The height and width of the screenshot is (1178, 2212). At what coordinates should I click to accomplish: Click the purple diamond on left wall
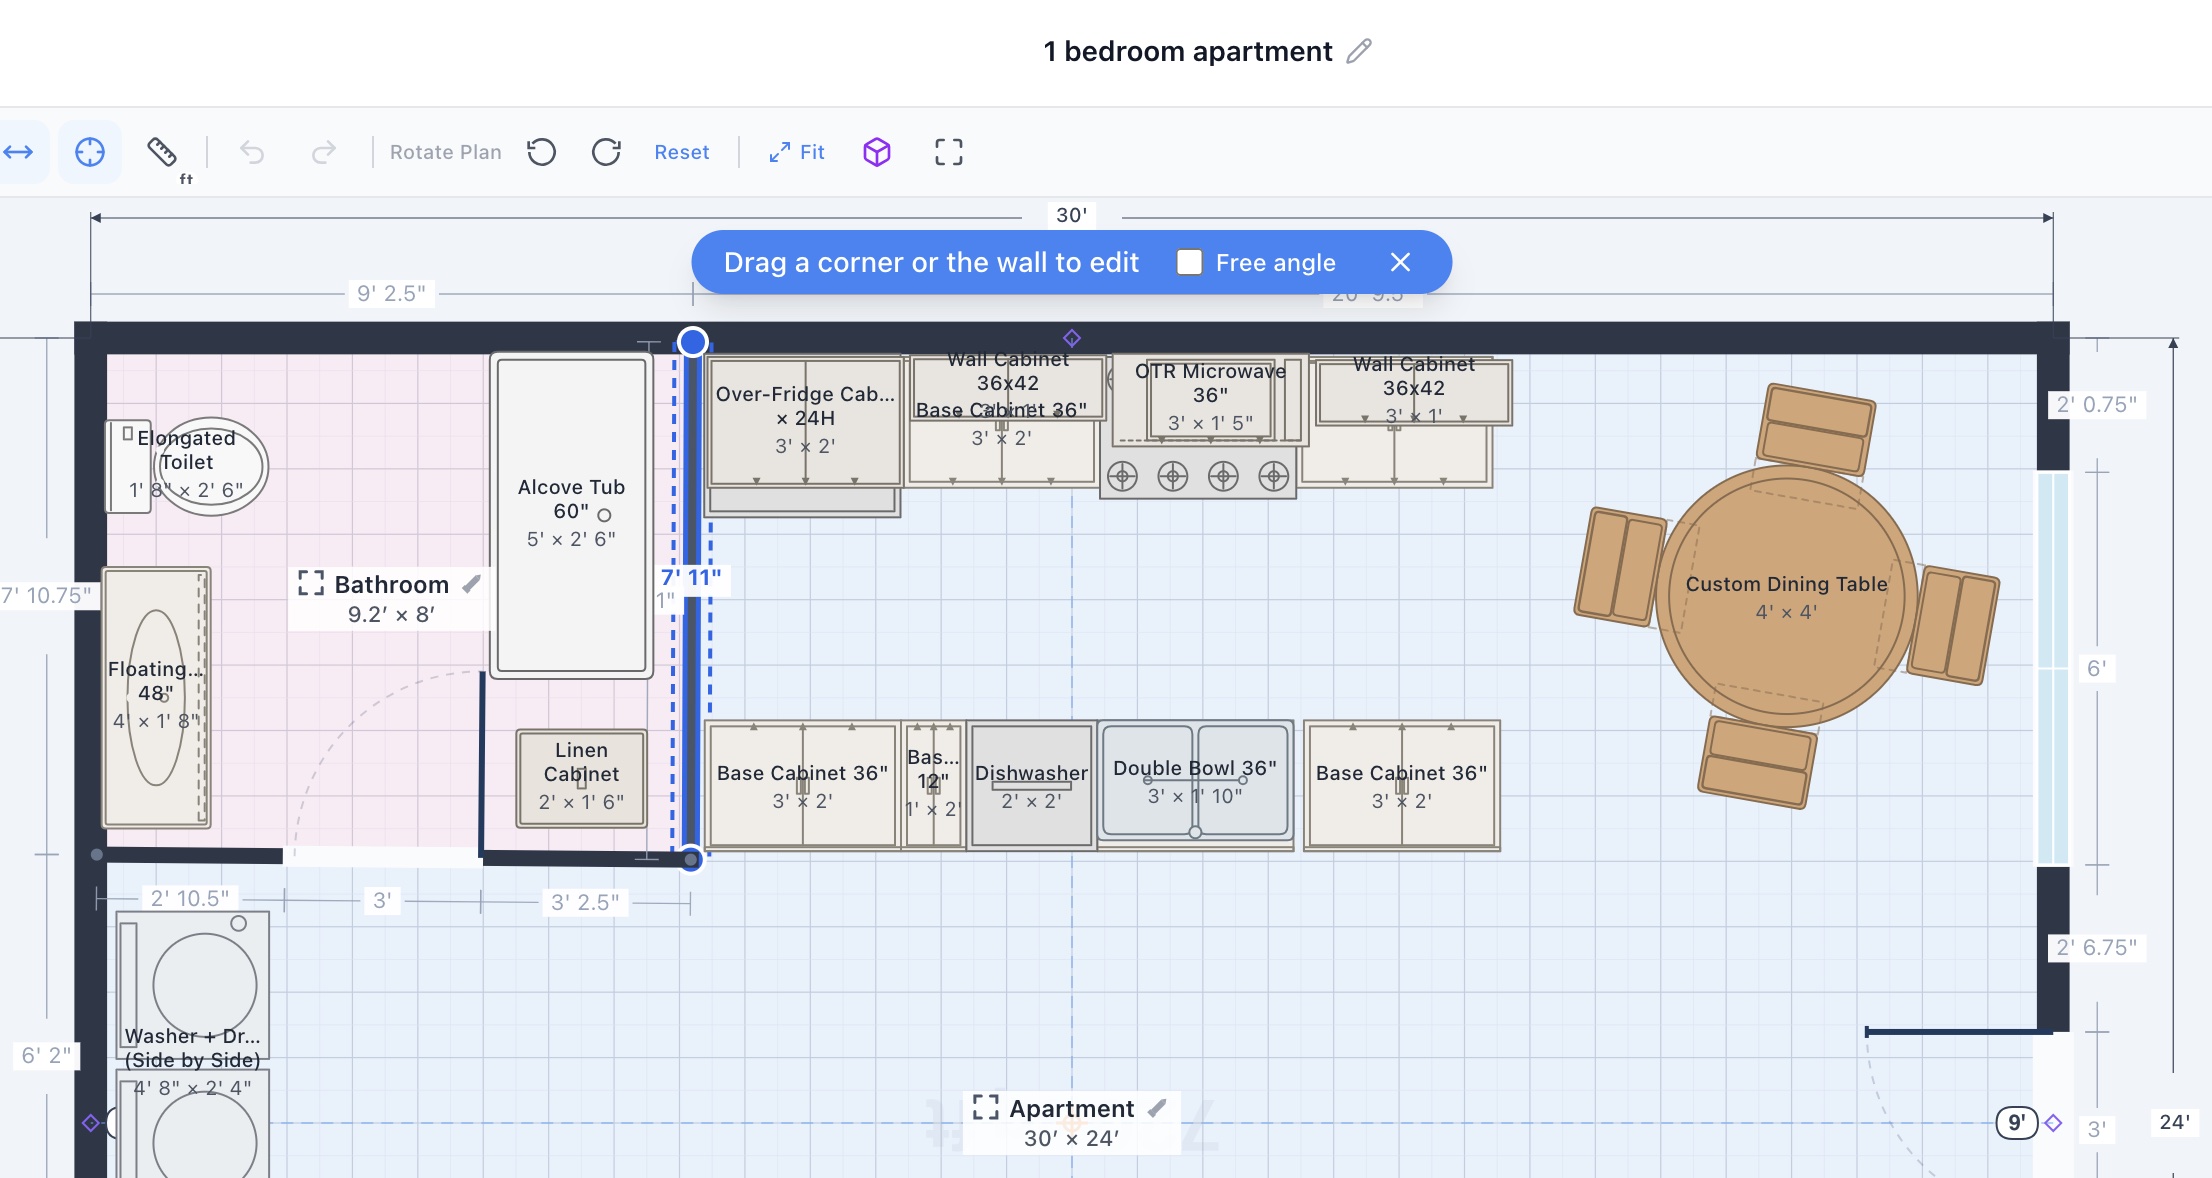point(91,1123)
